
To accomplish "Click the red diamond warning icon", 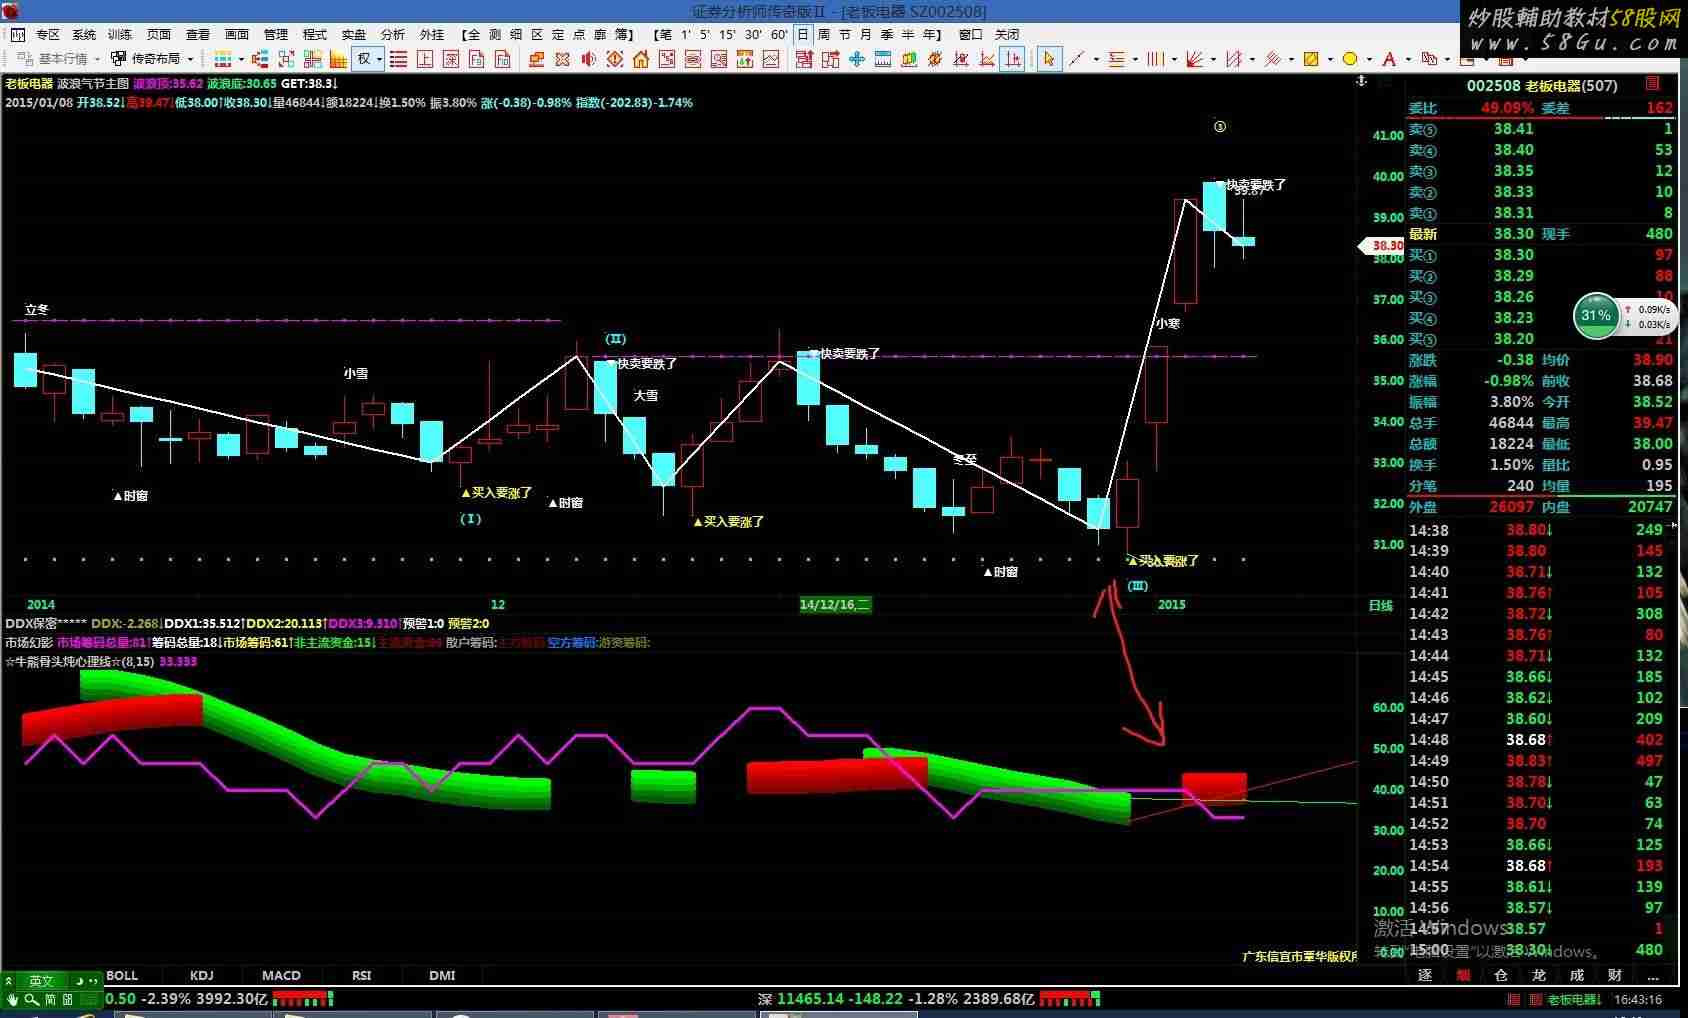I will tap(615, 59).
